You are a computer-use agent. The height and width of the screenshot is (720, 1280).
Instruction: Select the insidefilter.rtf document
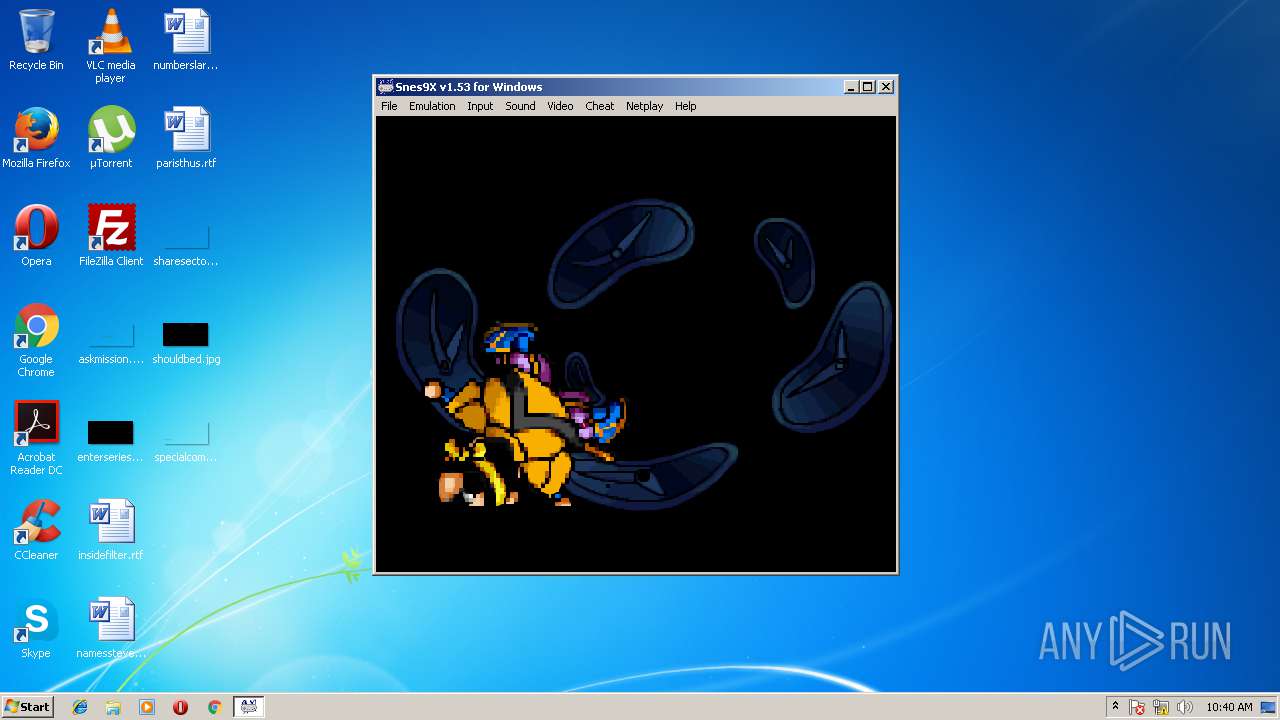[110, 530]
